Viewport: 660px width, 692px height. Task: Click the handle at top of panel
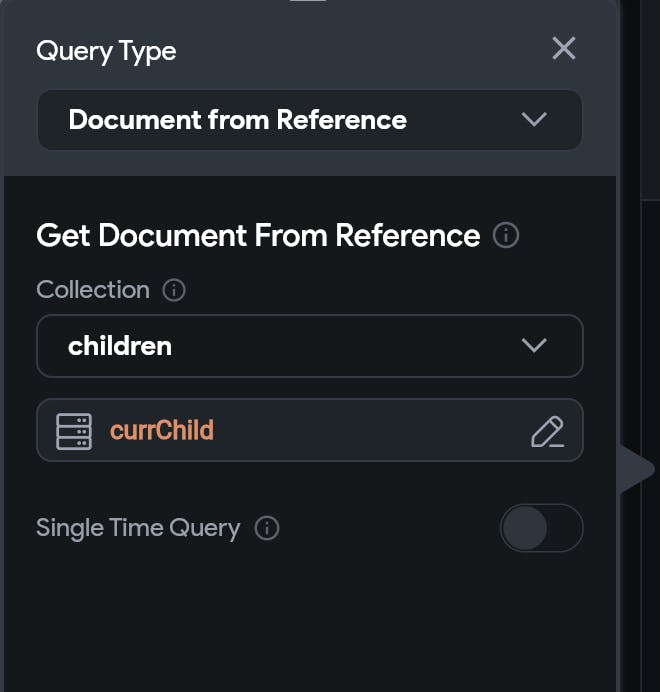309,2
